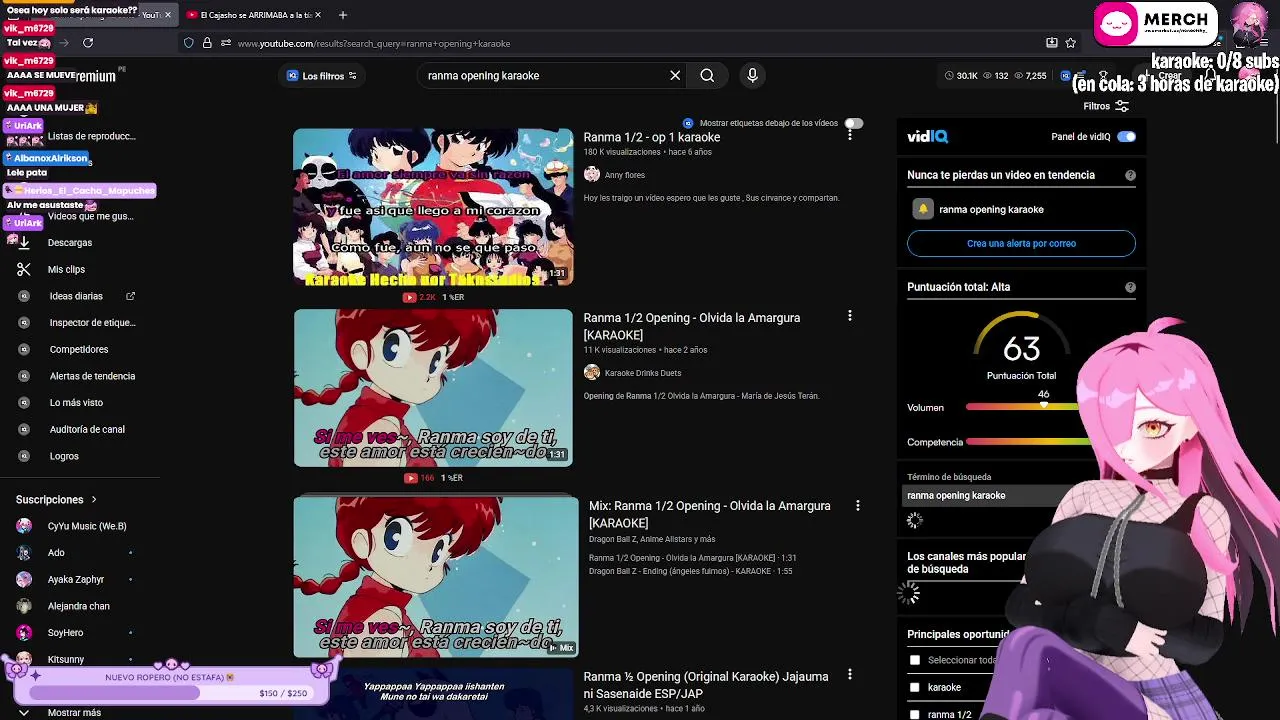Click the Competencia score bar
Screen dimensions: 1280x720
[x=1025, y=442]
